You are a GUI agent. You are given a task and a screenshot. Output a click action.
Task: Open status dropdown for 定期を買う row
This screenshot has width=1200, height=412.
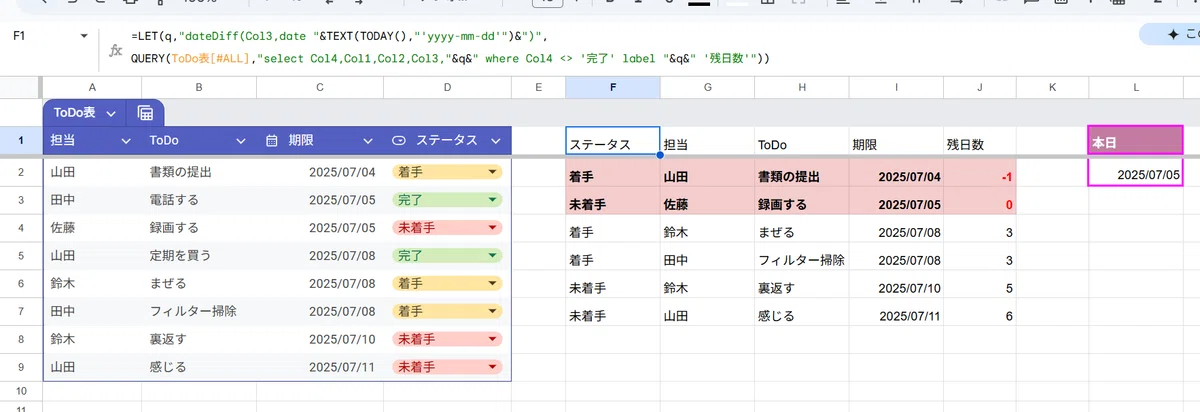492,255
